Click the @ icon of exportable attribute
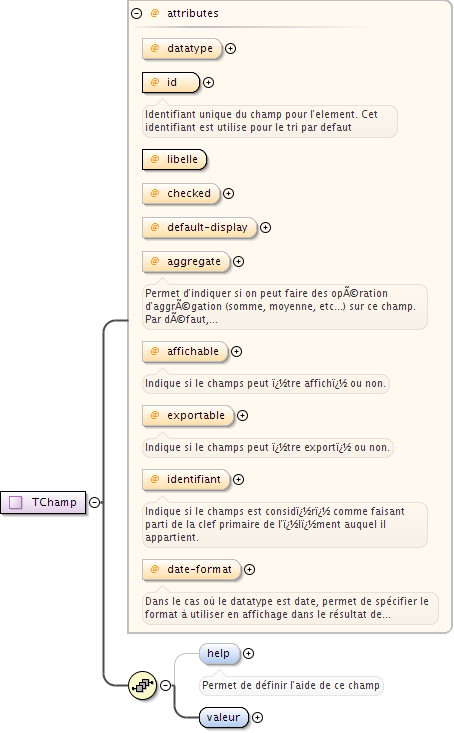 pos(155,415)
